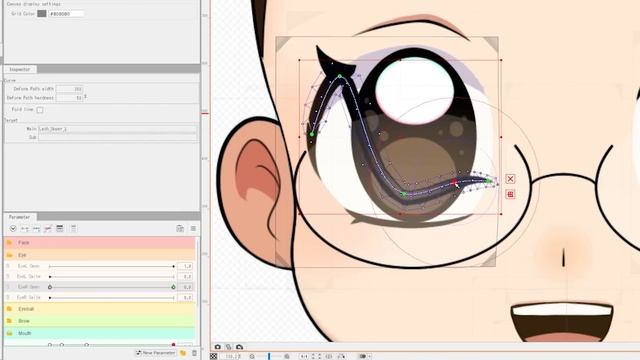Click the EyeL Smile parameter slider

coord(111,277)
